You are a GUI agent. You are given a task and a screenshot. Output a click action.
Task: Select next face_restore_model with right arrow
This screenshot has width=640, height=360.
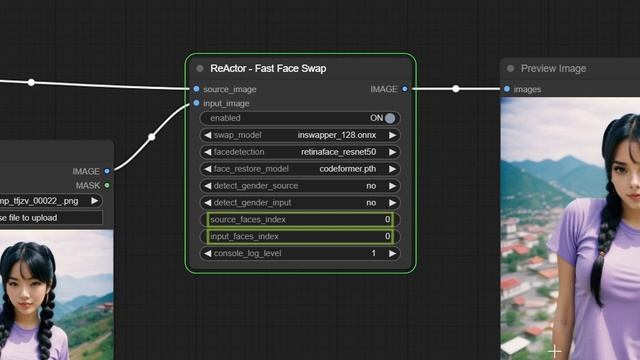pos(392,169)
